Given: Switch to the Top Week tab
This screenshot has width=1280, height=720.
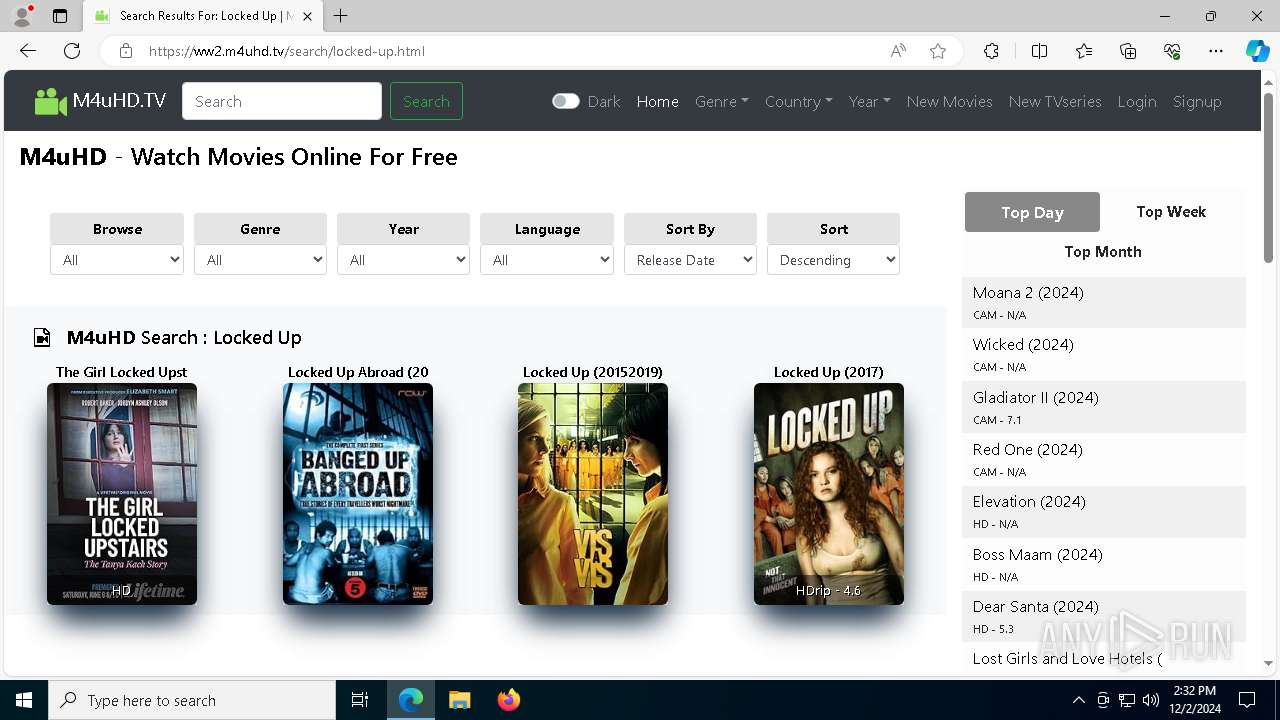Looking at the screenshot, I should pyautogui.click(x=1171, y=212).
